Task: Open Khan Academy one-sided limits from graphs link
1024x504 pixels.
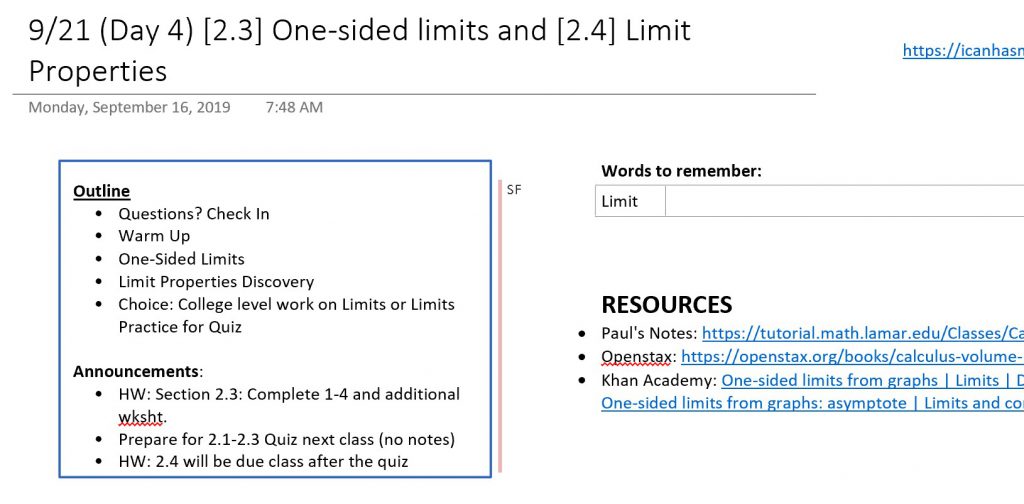Action: coord(872,380)
